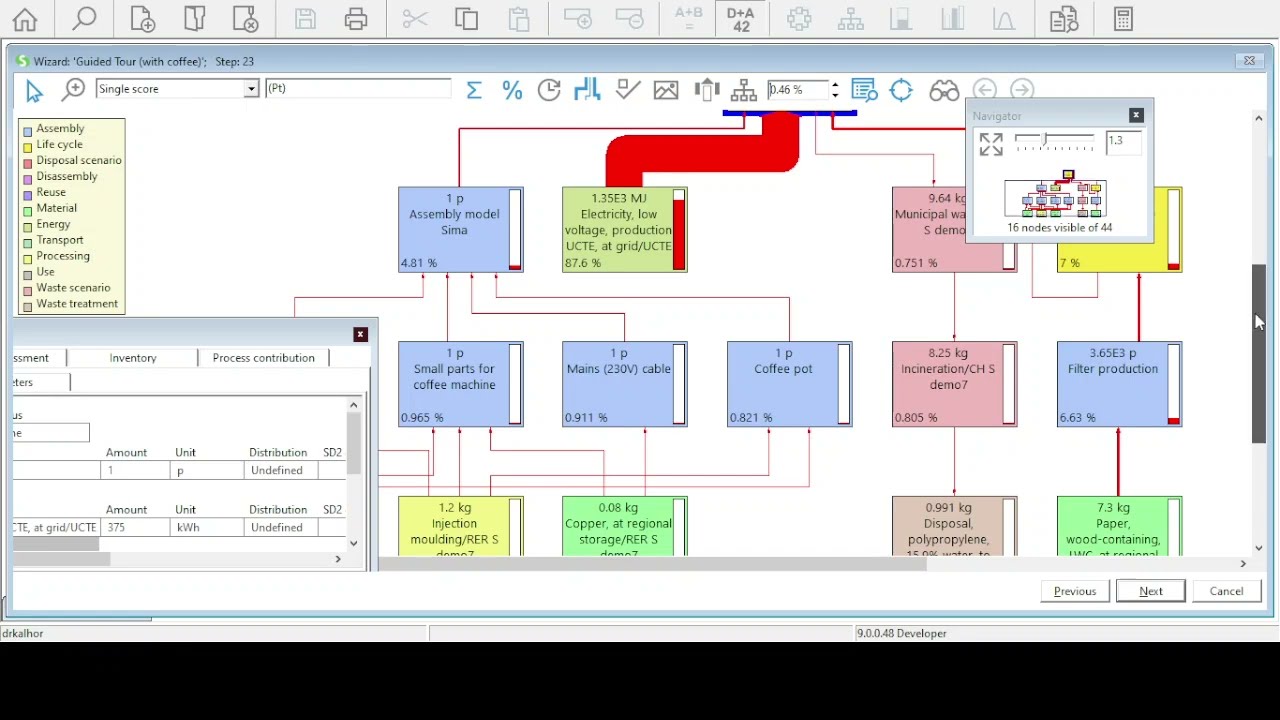Screen dimensions: 1280x720
Task: Select the Incineration/CH S demo7 node
Action: click(x=954, y=384)
